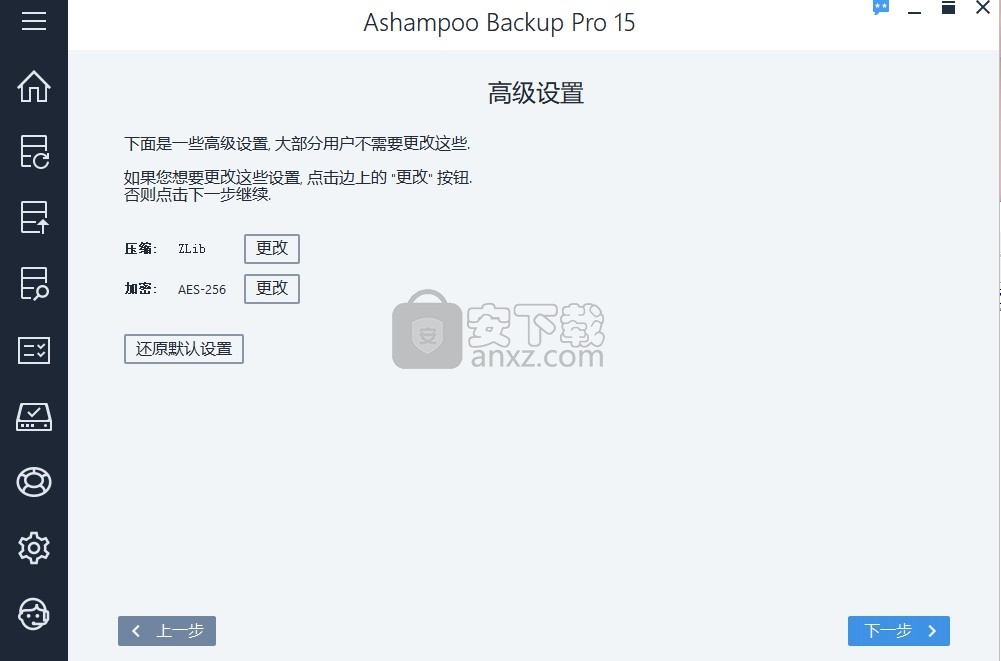Minimize the Ashampoo Backup Pro window
Viewport: 1001px width, 661px height.
915,9
